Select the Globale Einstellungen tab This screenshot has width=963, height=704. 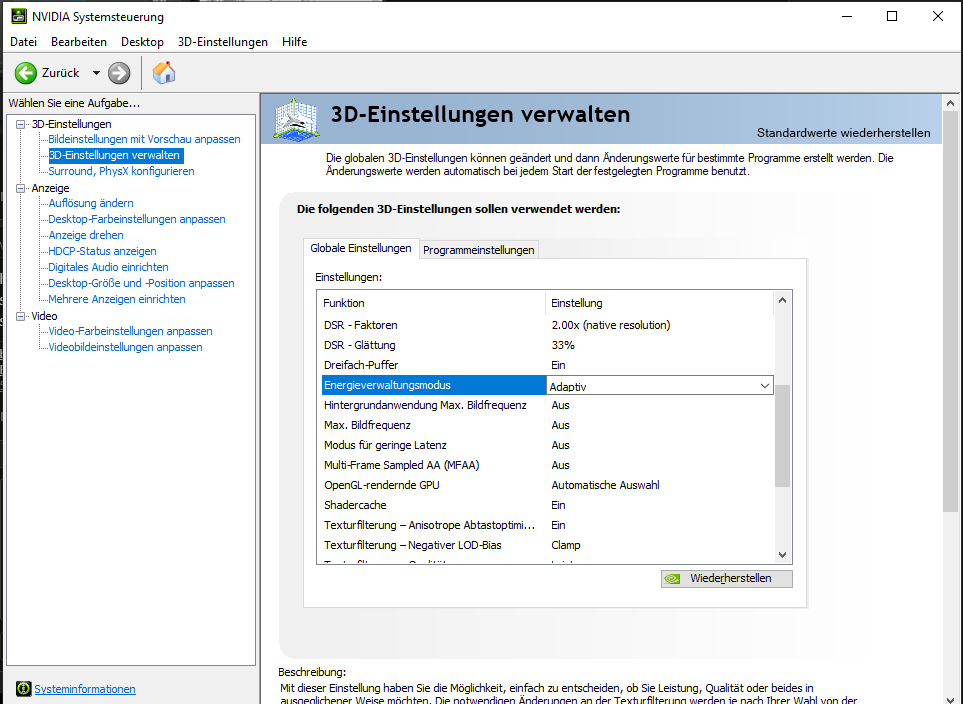click(x=361, y=248)
